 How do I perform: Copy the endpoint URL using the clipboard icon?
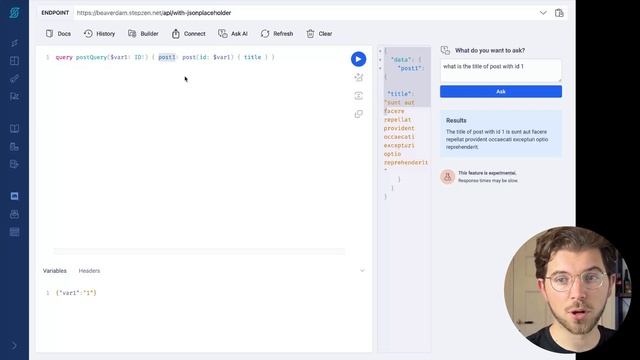coord(559,13)
